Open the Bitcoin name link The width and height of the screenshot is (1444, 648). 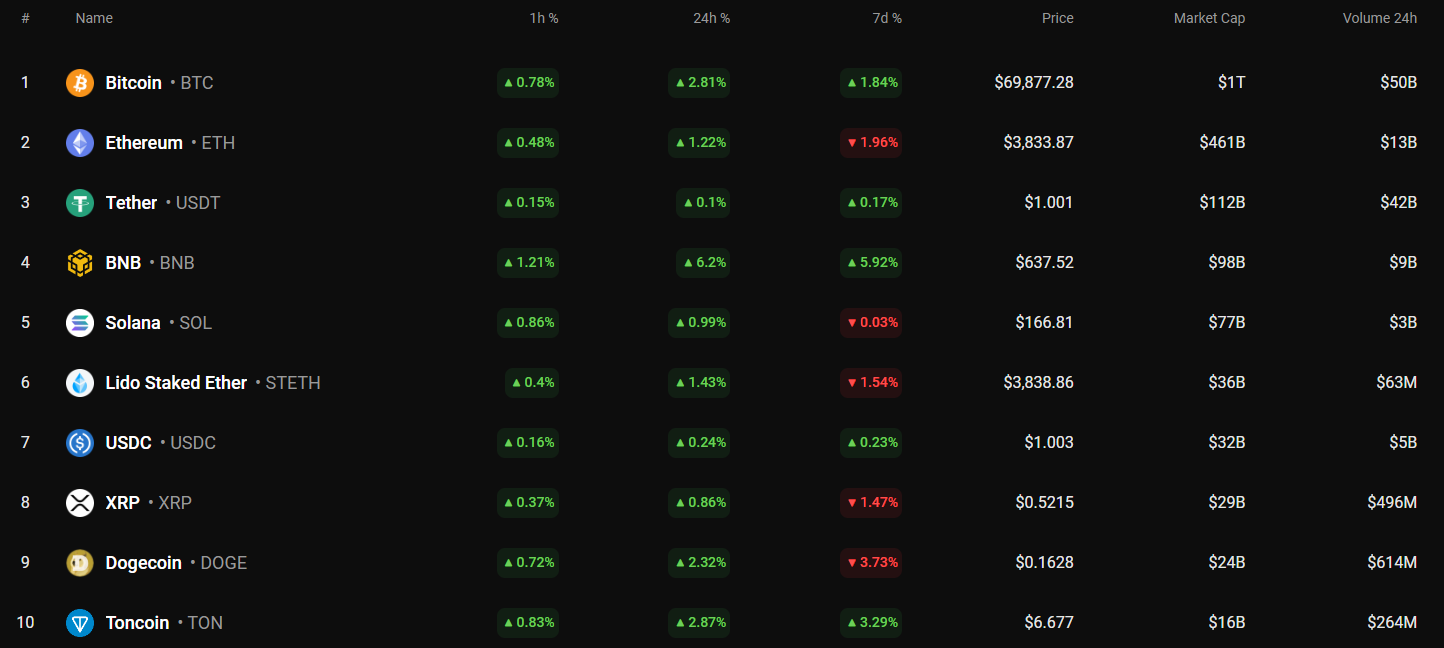(133, 83)
